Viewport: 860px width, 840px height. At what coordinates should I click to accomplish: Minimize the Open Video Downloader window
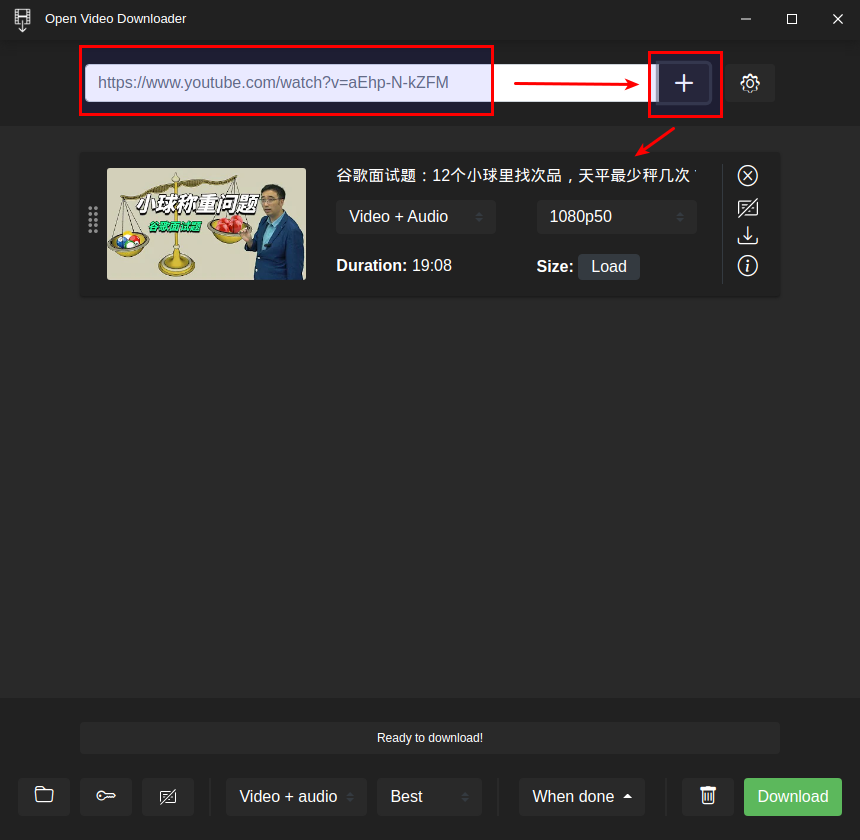[746, 19]
